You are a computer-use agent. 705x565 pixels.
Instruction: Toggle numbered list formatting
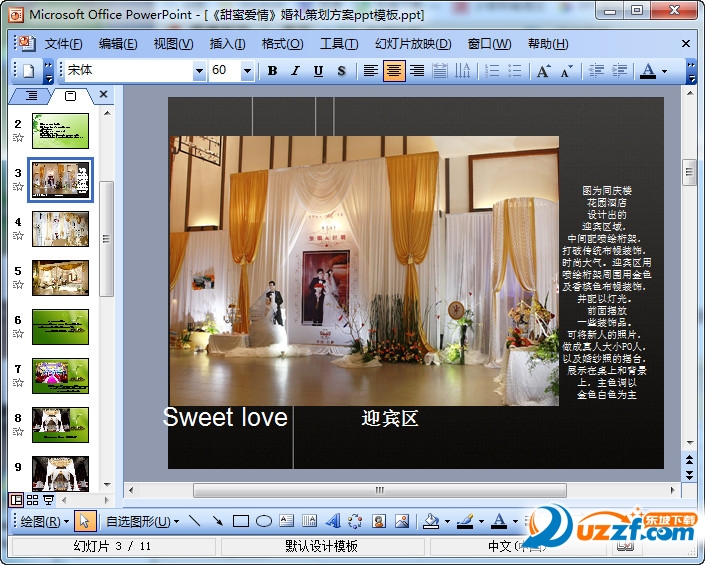(x=492, y=71)
